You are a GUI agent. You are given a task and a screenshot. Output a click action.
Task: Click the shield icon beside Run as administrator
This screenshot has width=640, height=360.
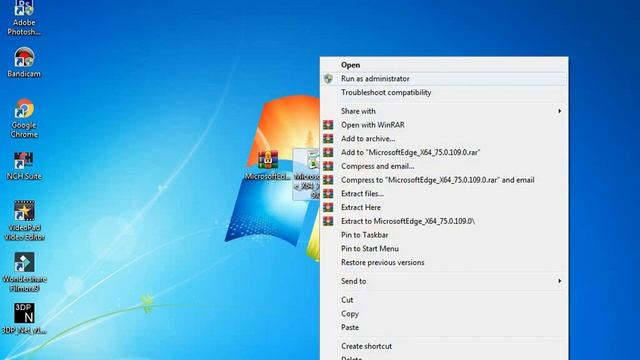pos(328,78)
